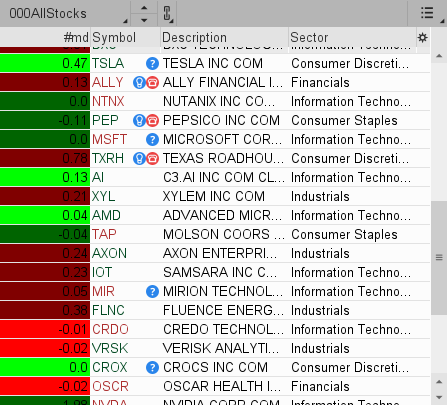Viewport: 447px width, 405px height.
Task: Click the 0.38 value in FLNC row
Action: (x=75, y=310)
